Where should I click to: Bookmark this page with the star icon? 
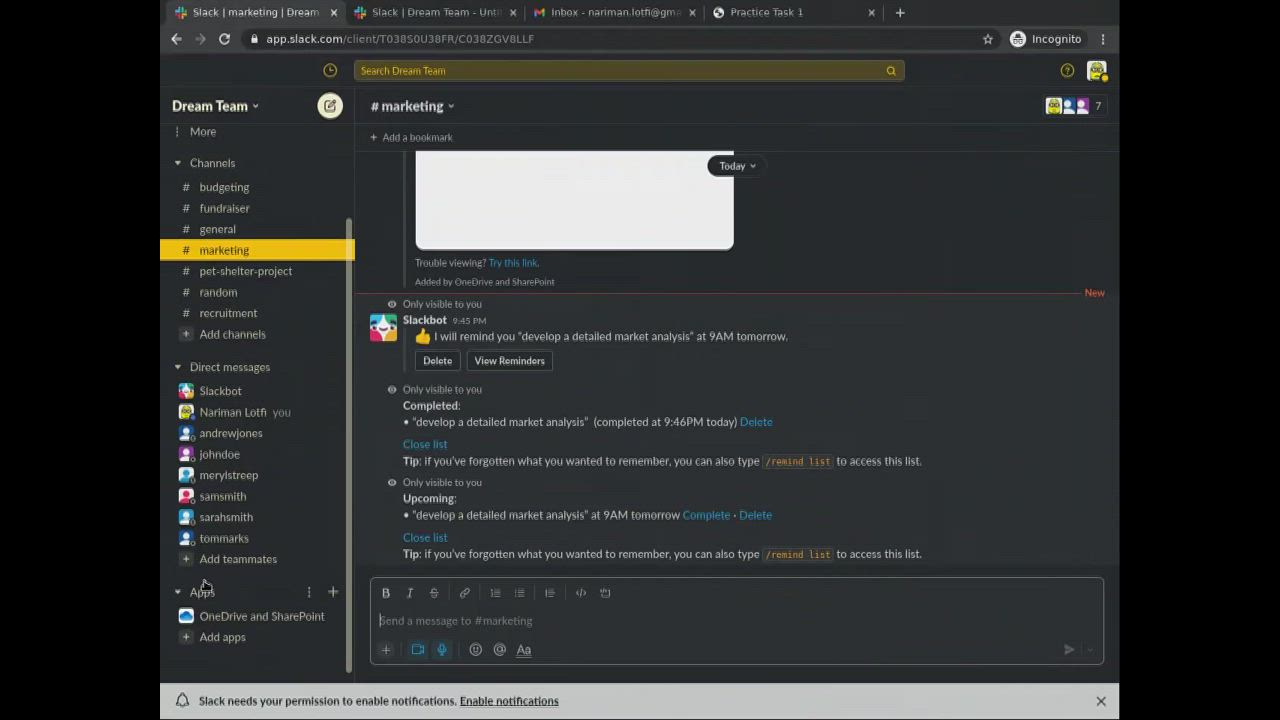point(988,39)
